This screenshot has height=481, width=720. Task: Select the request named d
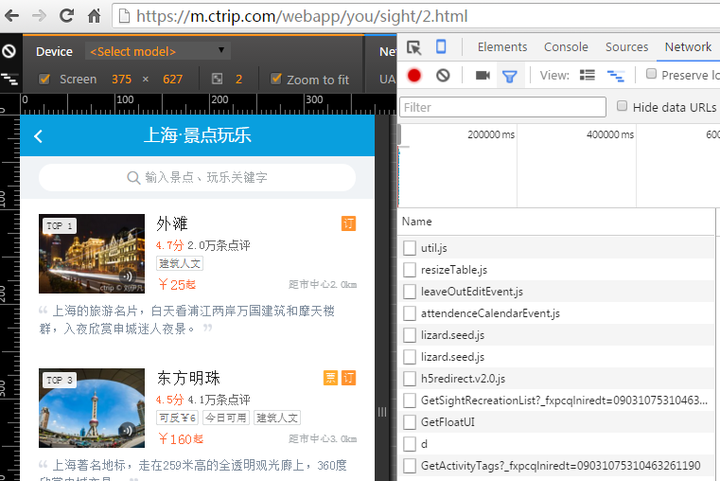tap(556, 444)
